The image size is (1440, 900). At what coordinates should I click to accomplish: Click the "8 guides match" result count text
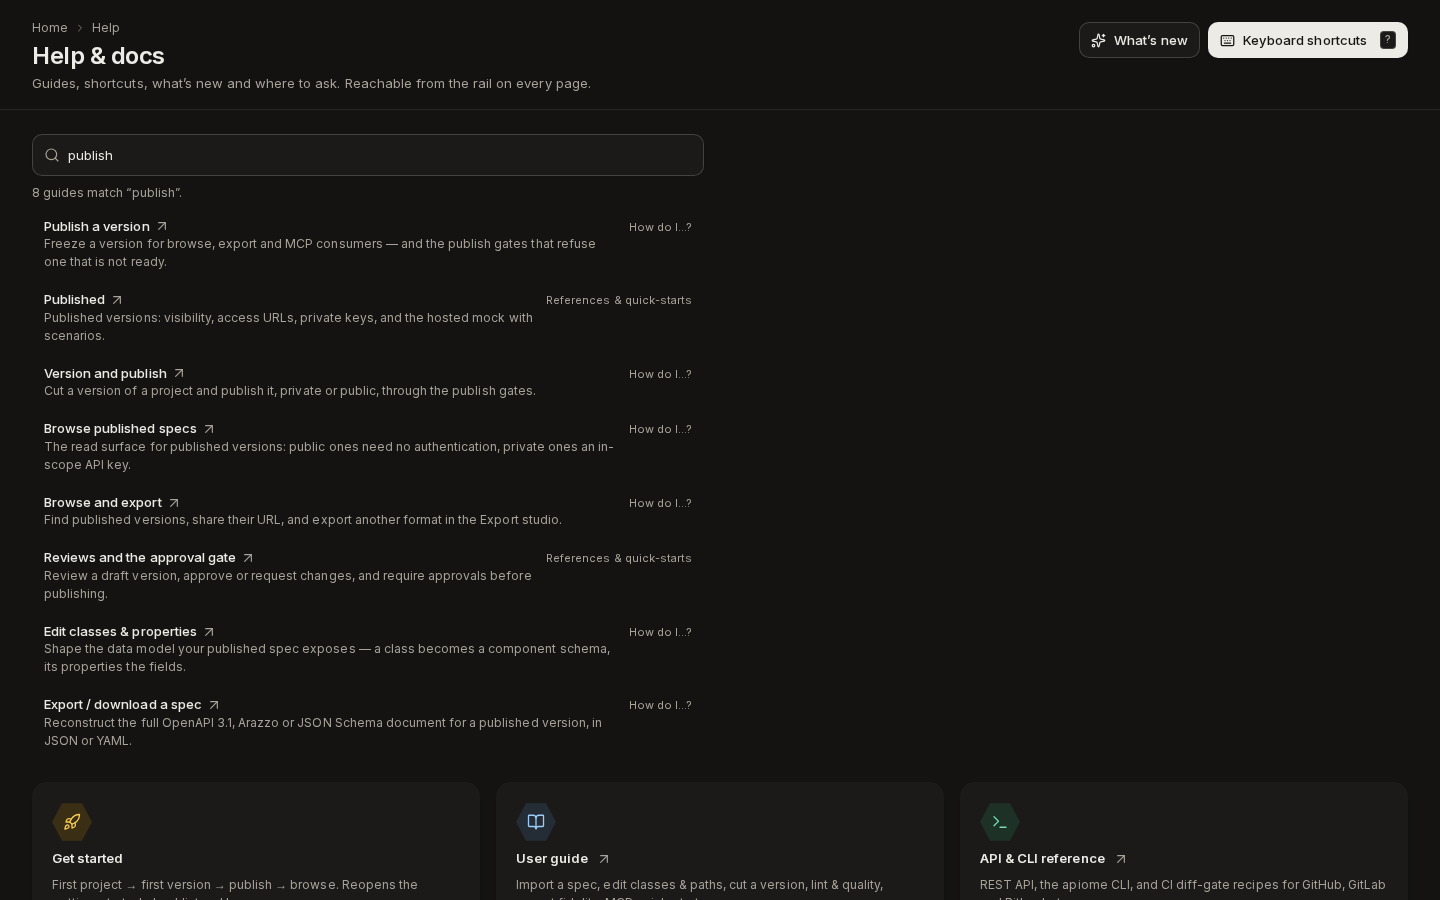(x=107, y=193)
